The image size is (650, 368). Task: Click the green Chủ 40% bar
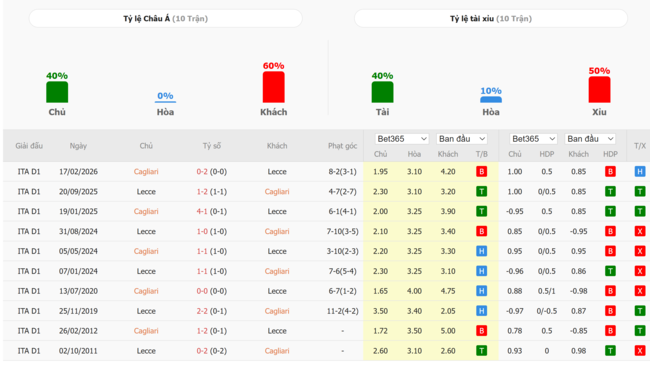pos(57,92)
